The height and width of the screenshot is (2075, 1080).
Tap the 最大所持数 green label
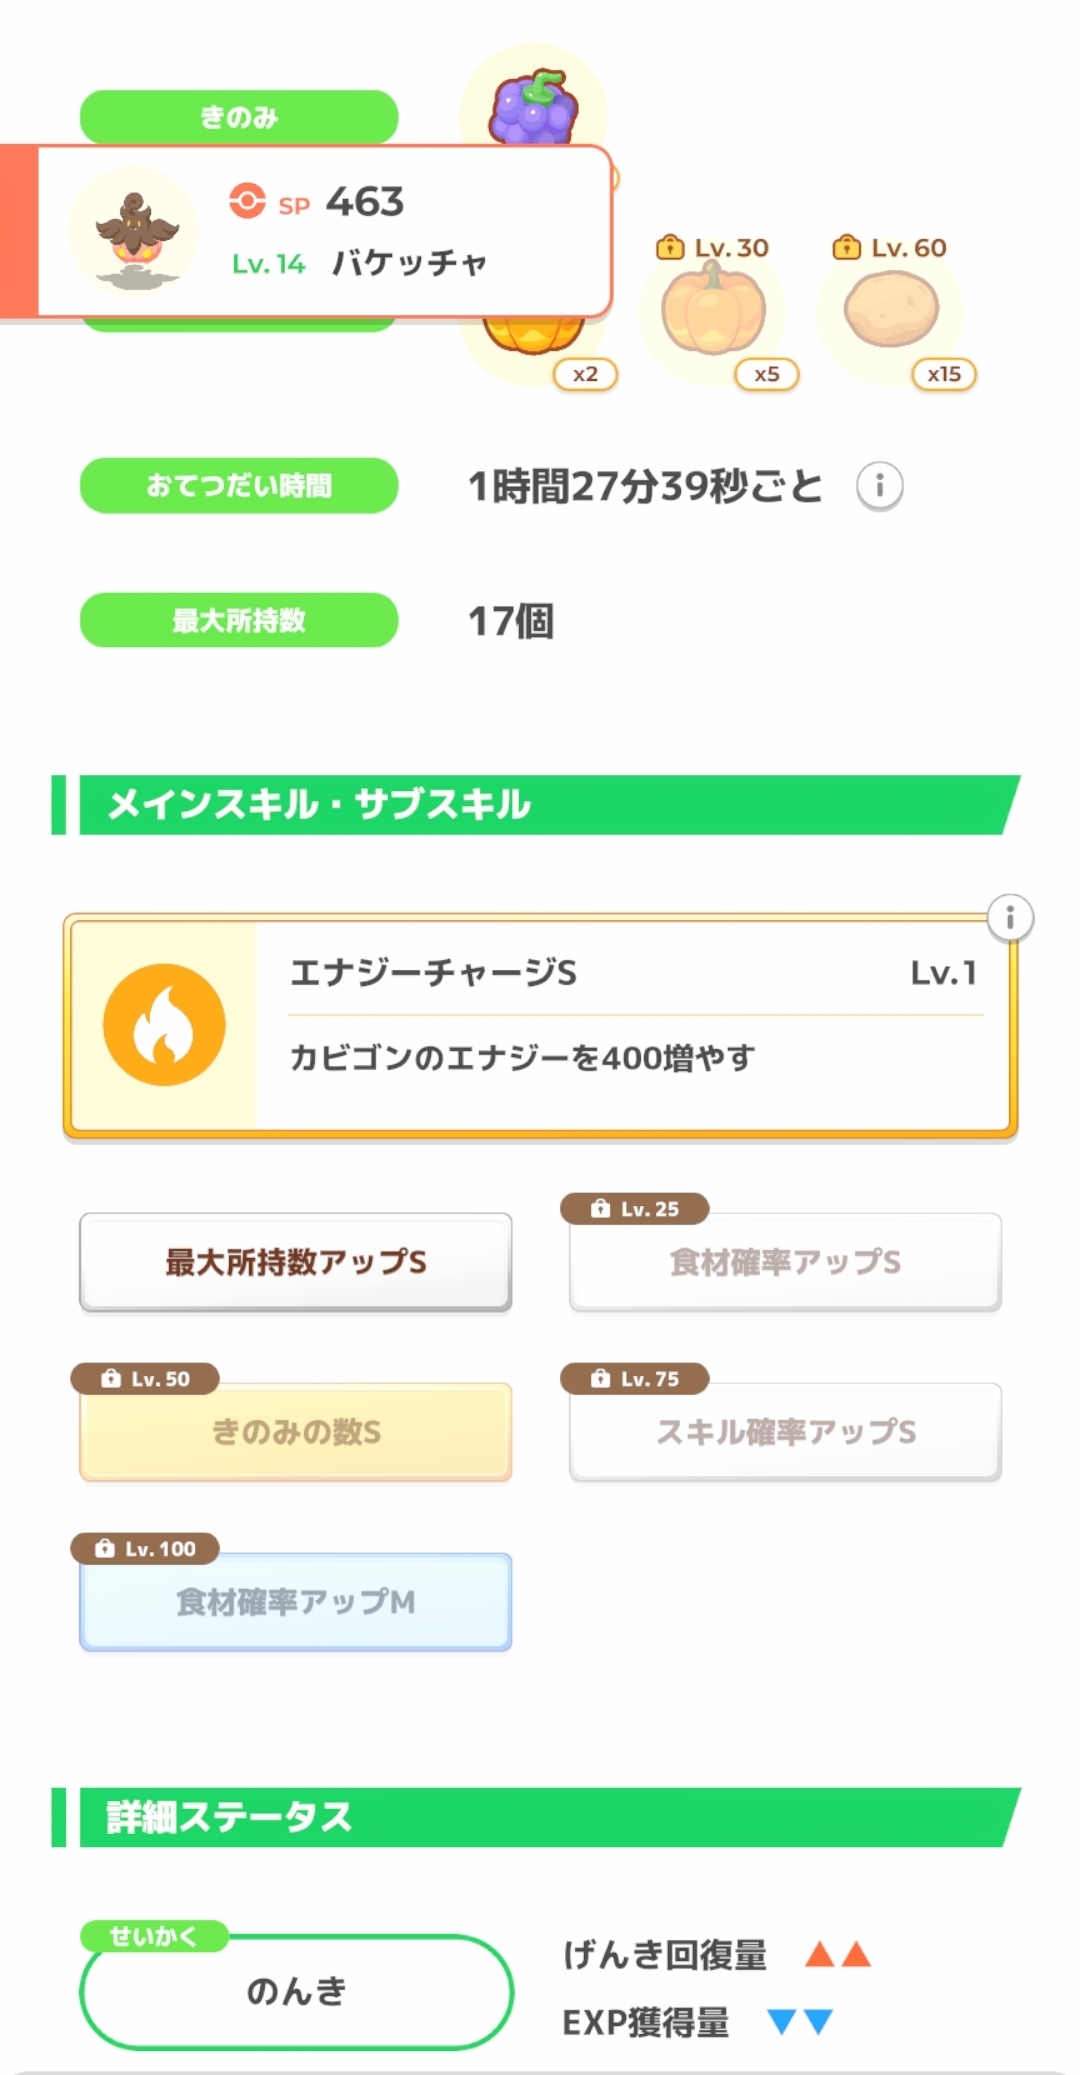coord(239,621)
